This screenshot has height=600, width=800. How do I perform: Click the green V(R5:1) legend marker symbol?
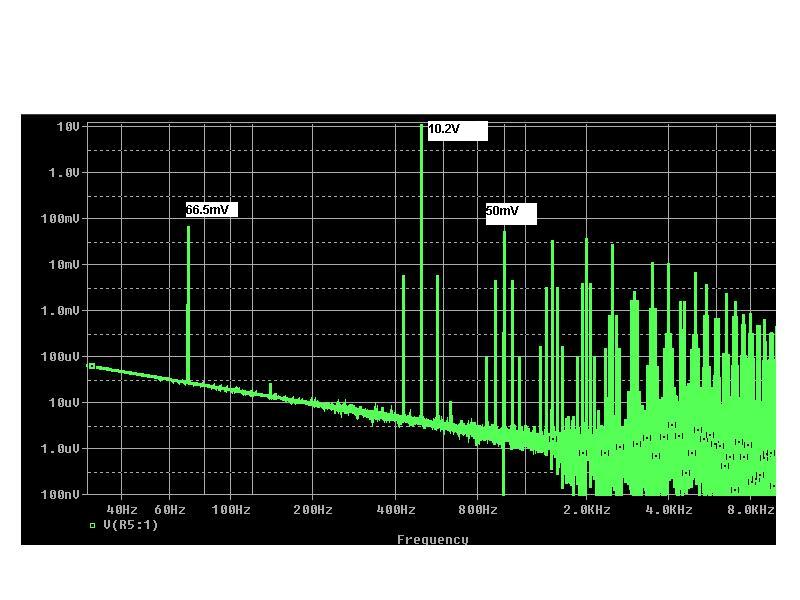click(x=92, y=525)
